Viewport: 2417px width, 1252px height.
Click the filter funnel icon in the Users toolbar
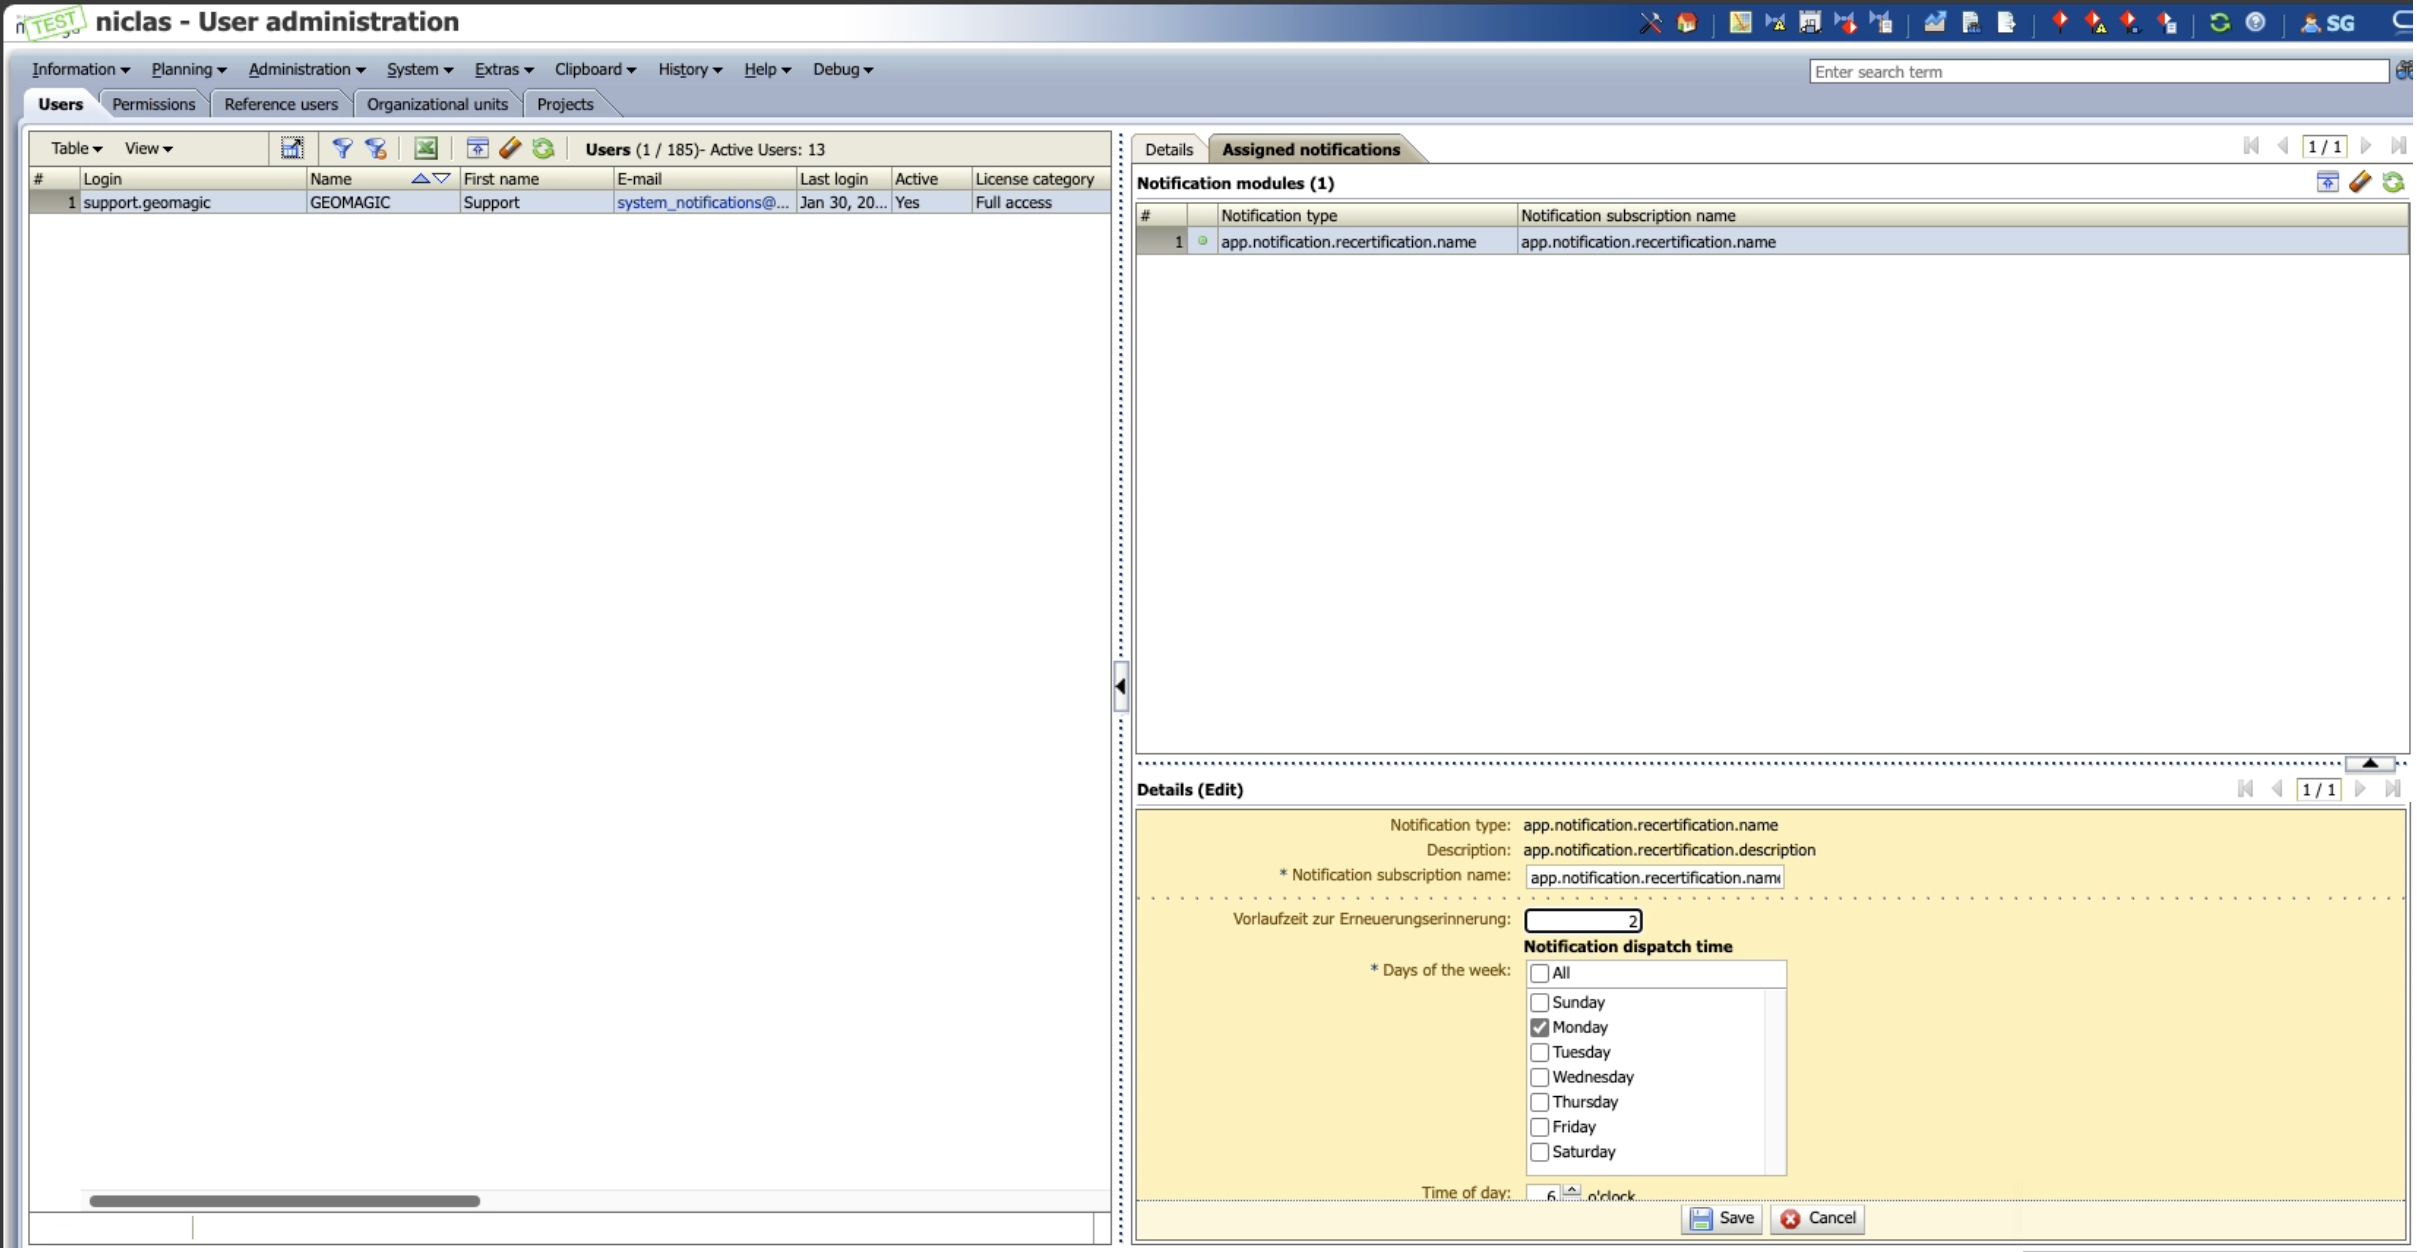point(342,149)
